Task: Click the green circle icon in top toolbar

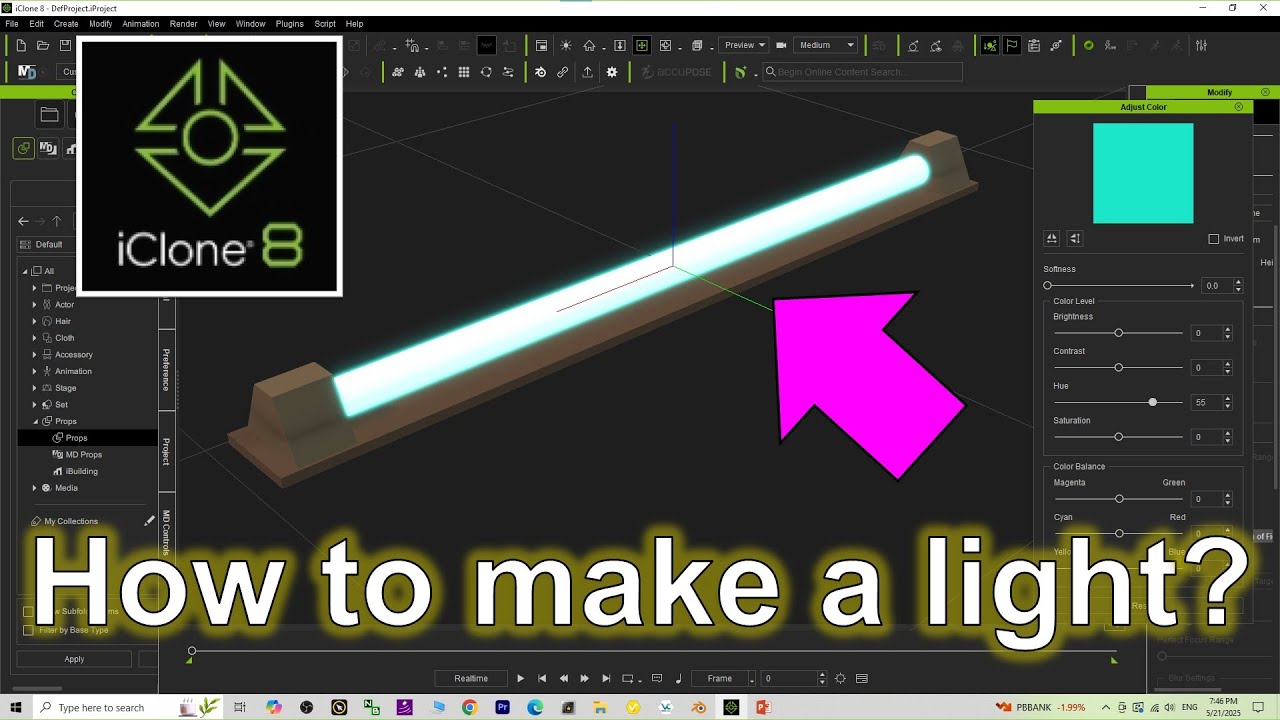Action: coord(1089,45)
